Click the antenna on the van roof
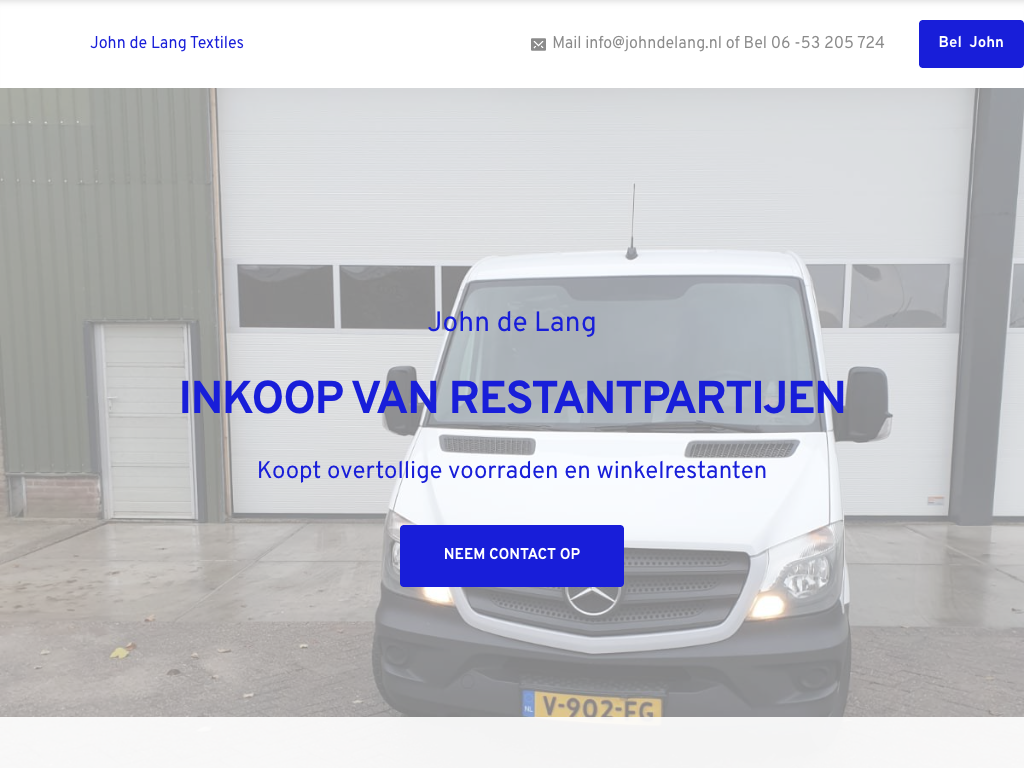 pos(632,221)
